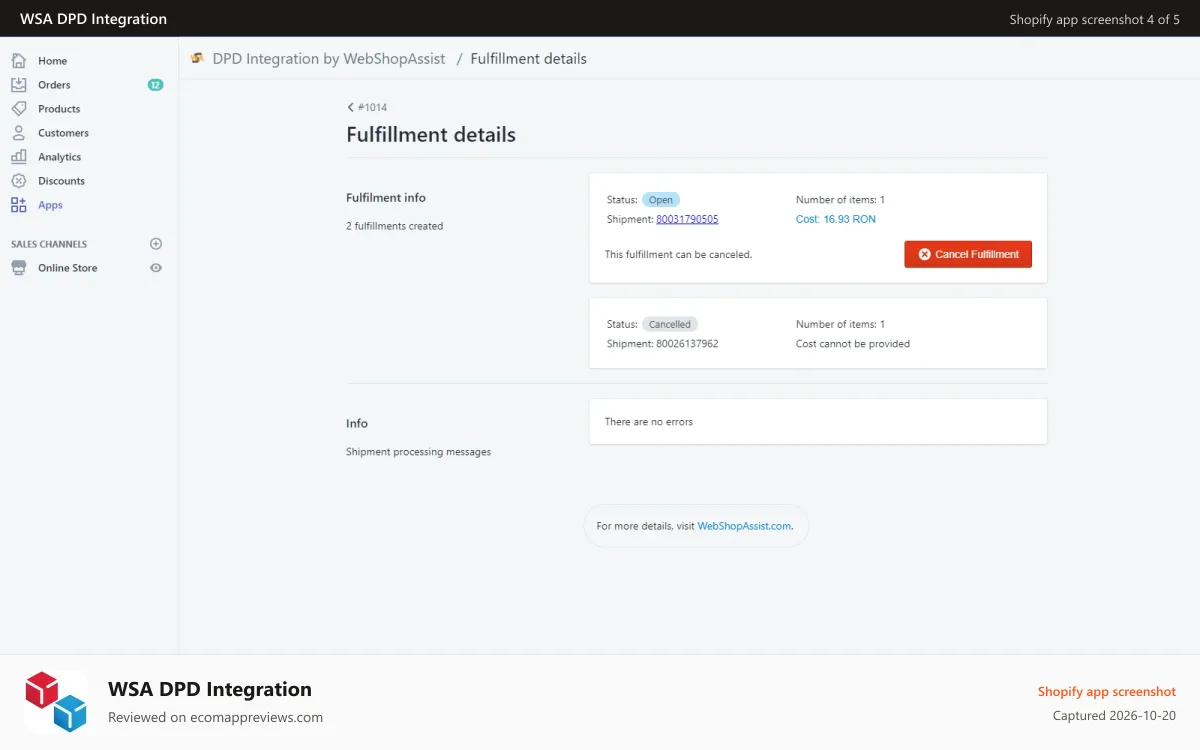Click the WSA DPD Integration cube logo
This screenshot has height=750, width=1200.
(56, 702)
